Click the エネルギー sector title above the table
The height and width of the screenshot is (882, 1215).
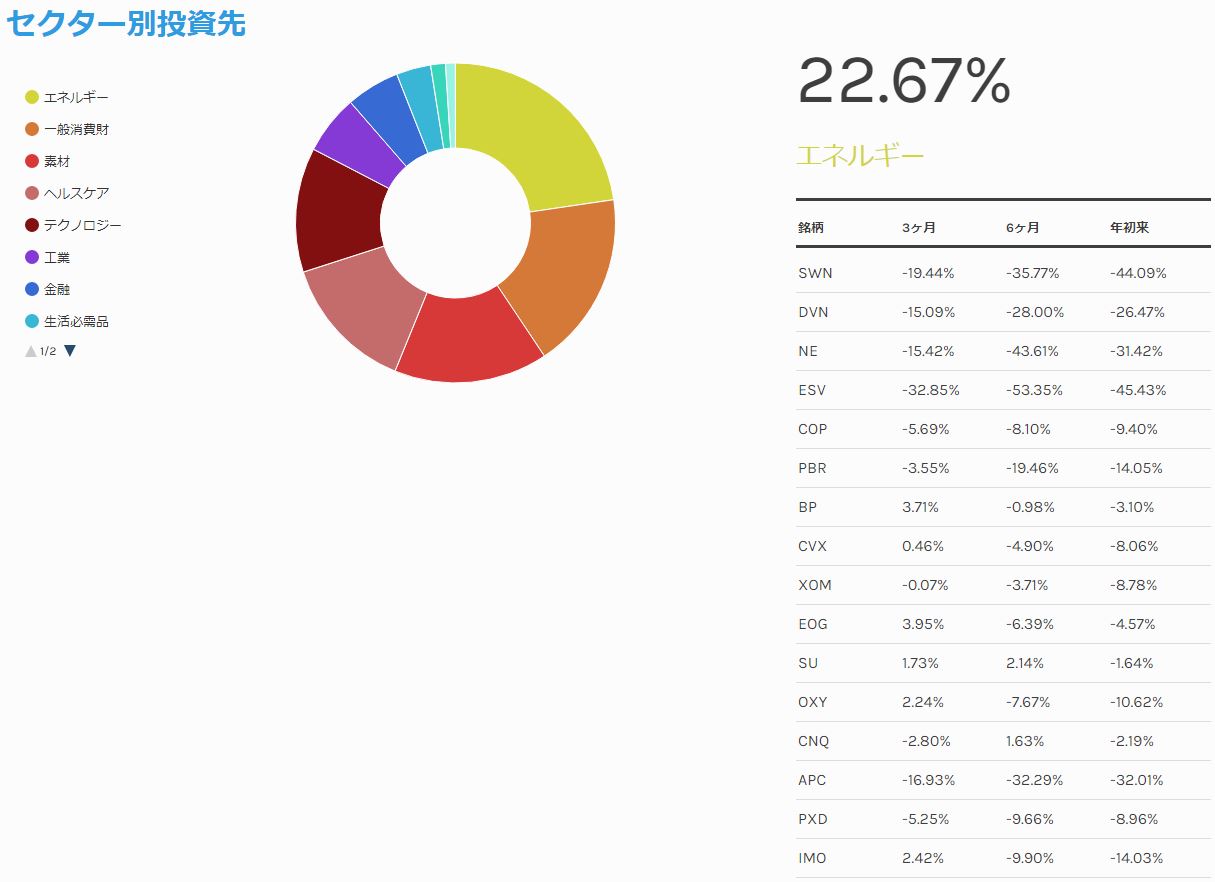coord(860,156)
